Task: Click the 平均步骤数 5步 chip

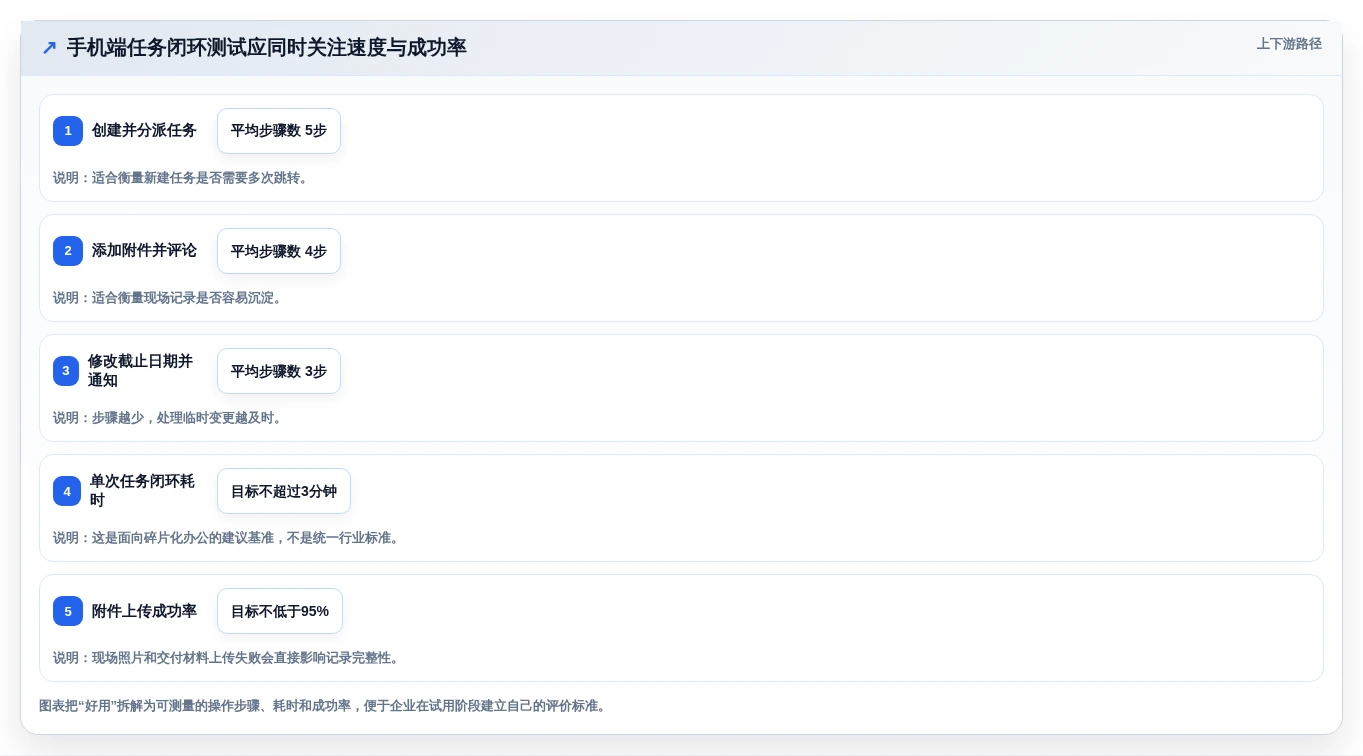Action: pyautogui.click(x=279, y=131)
